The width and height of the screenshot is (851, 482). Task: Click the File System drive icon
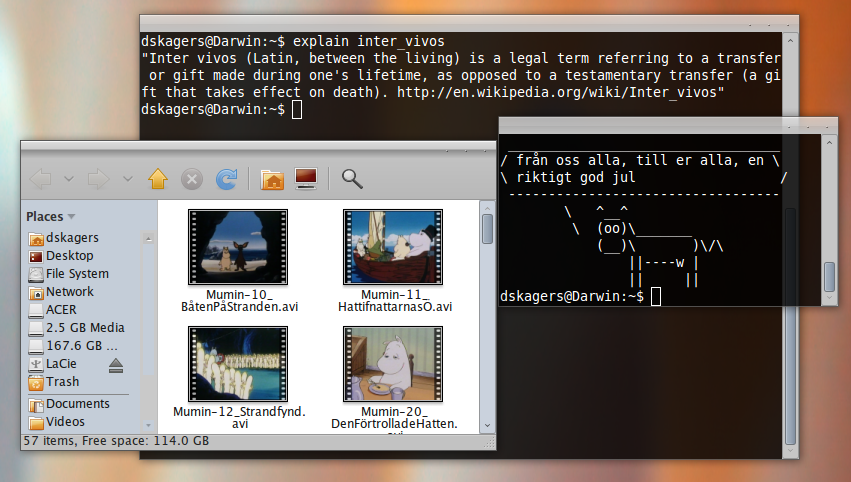pyautogui.click(x=36, y=274)
